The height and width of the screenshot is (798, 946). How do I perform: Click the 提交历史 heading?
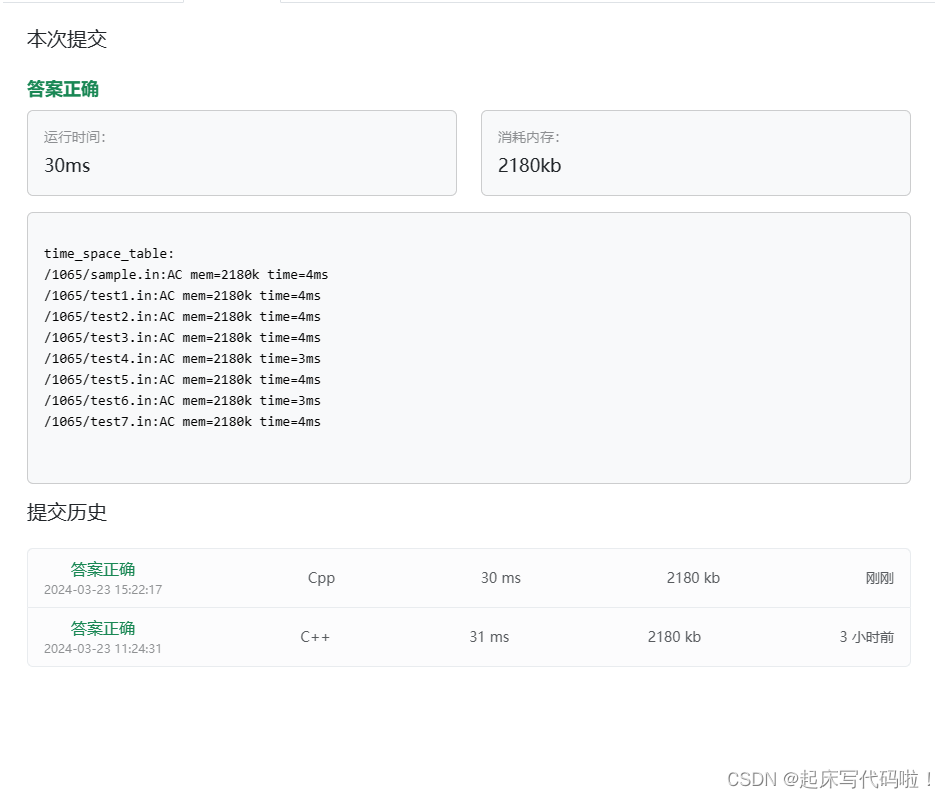tap(67, 513)
